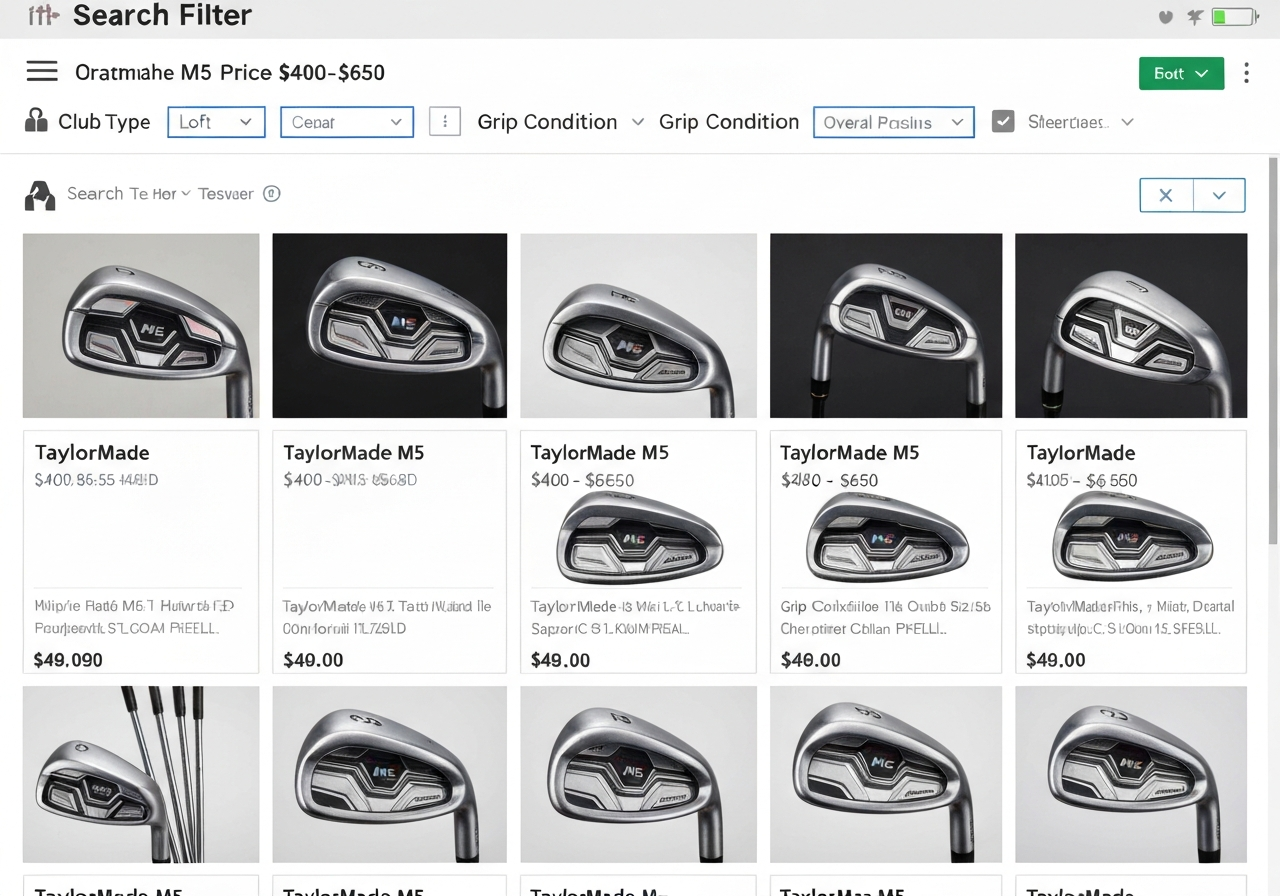Open the TaylorMade M5 listing priced $400 - $6650

(638, 552)
